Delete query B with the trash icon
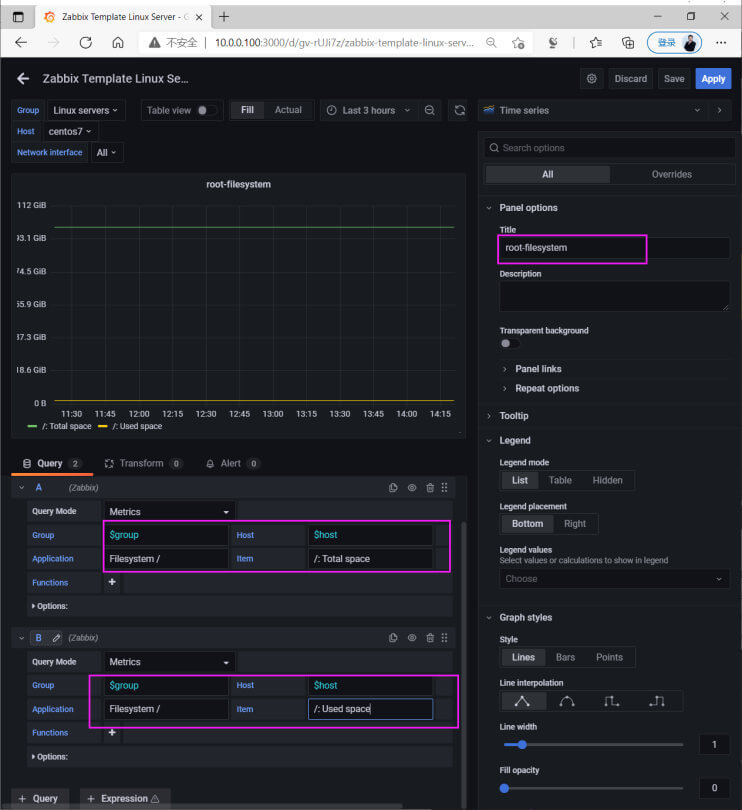Viewport: 742px width, 810px height. [x=430, y=637]
